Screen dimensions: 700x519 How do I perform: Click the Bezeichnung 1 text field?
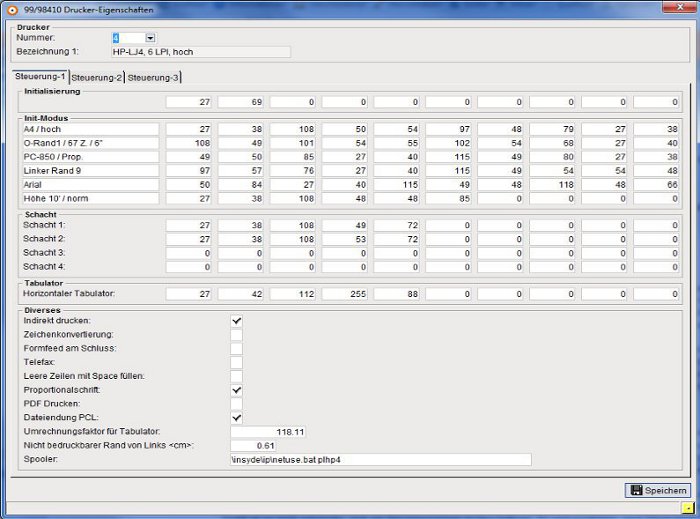click(200, 52)
